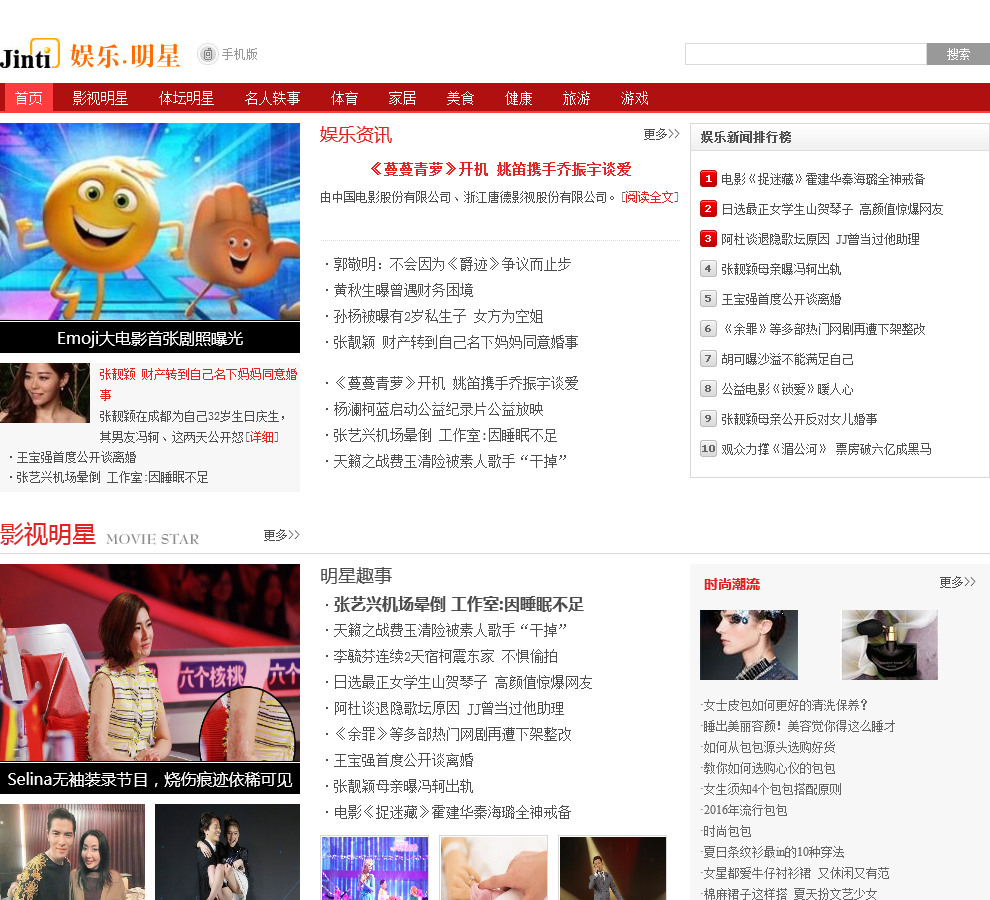This screenshot has height=900, width=990.
Task: Open 健康 navigation item
Action: pyautogui.click(x=518, y=98)
